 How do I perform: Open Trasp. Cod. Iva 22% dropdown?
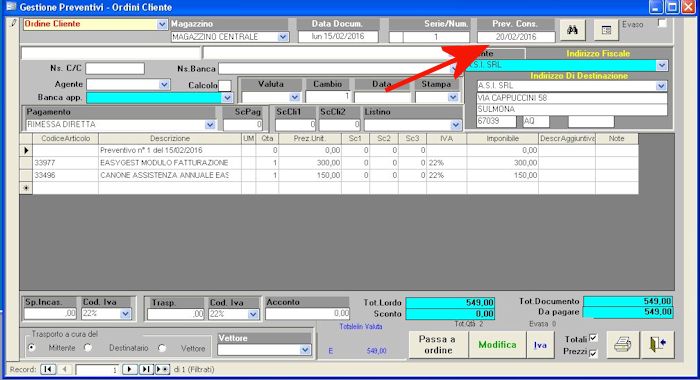point(253,314)
